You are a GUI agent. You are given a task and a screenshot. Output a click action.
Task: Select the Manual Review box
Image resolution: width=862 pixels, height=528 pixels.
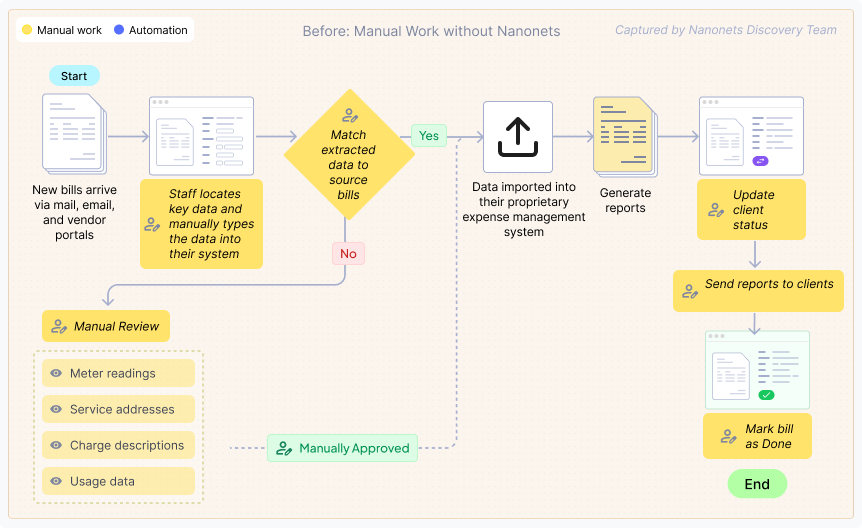[106, 326]
